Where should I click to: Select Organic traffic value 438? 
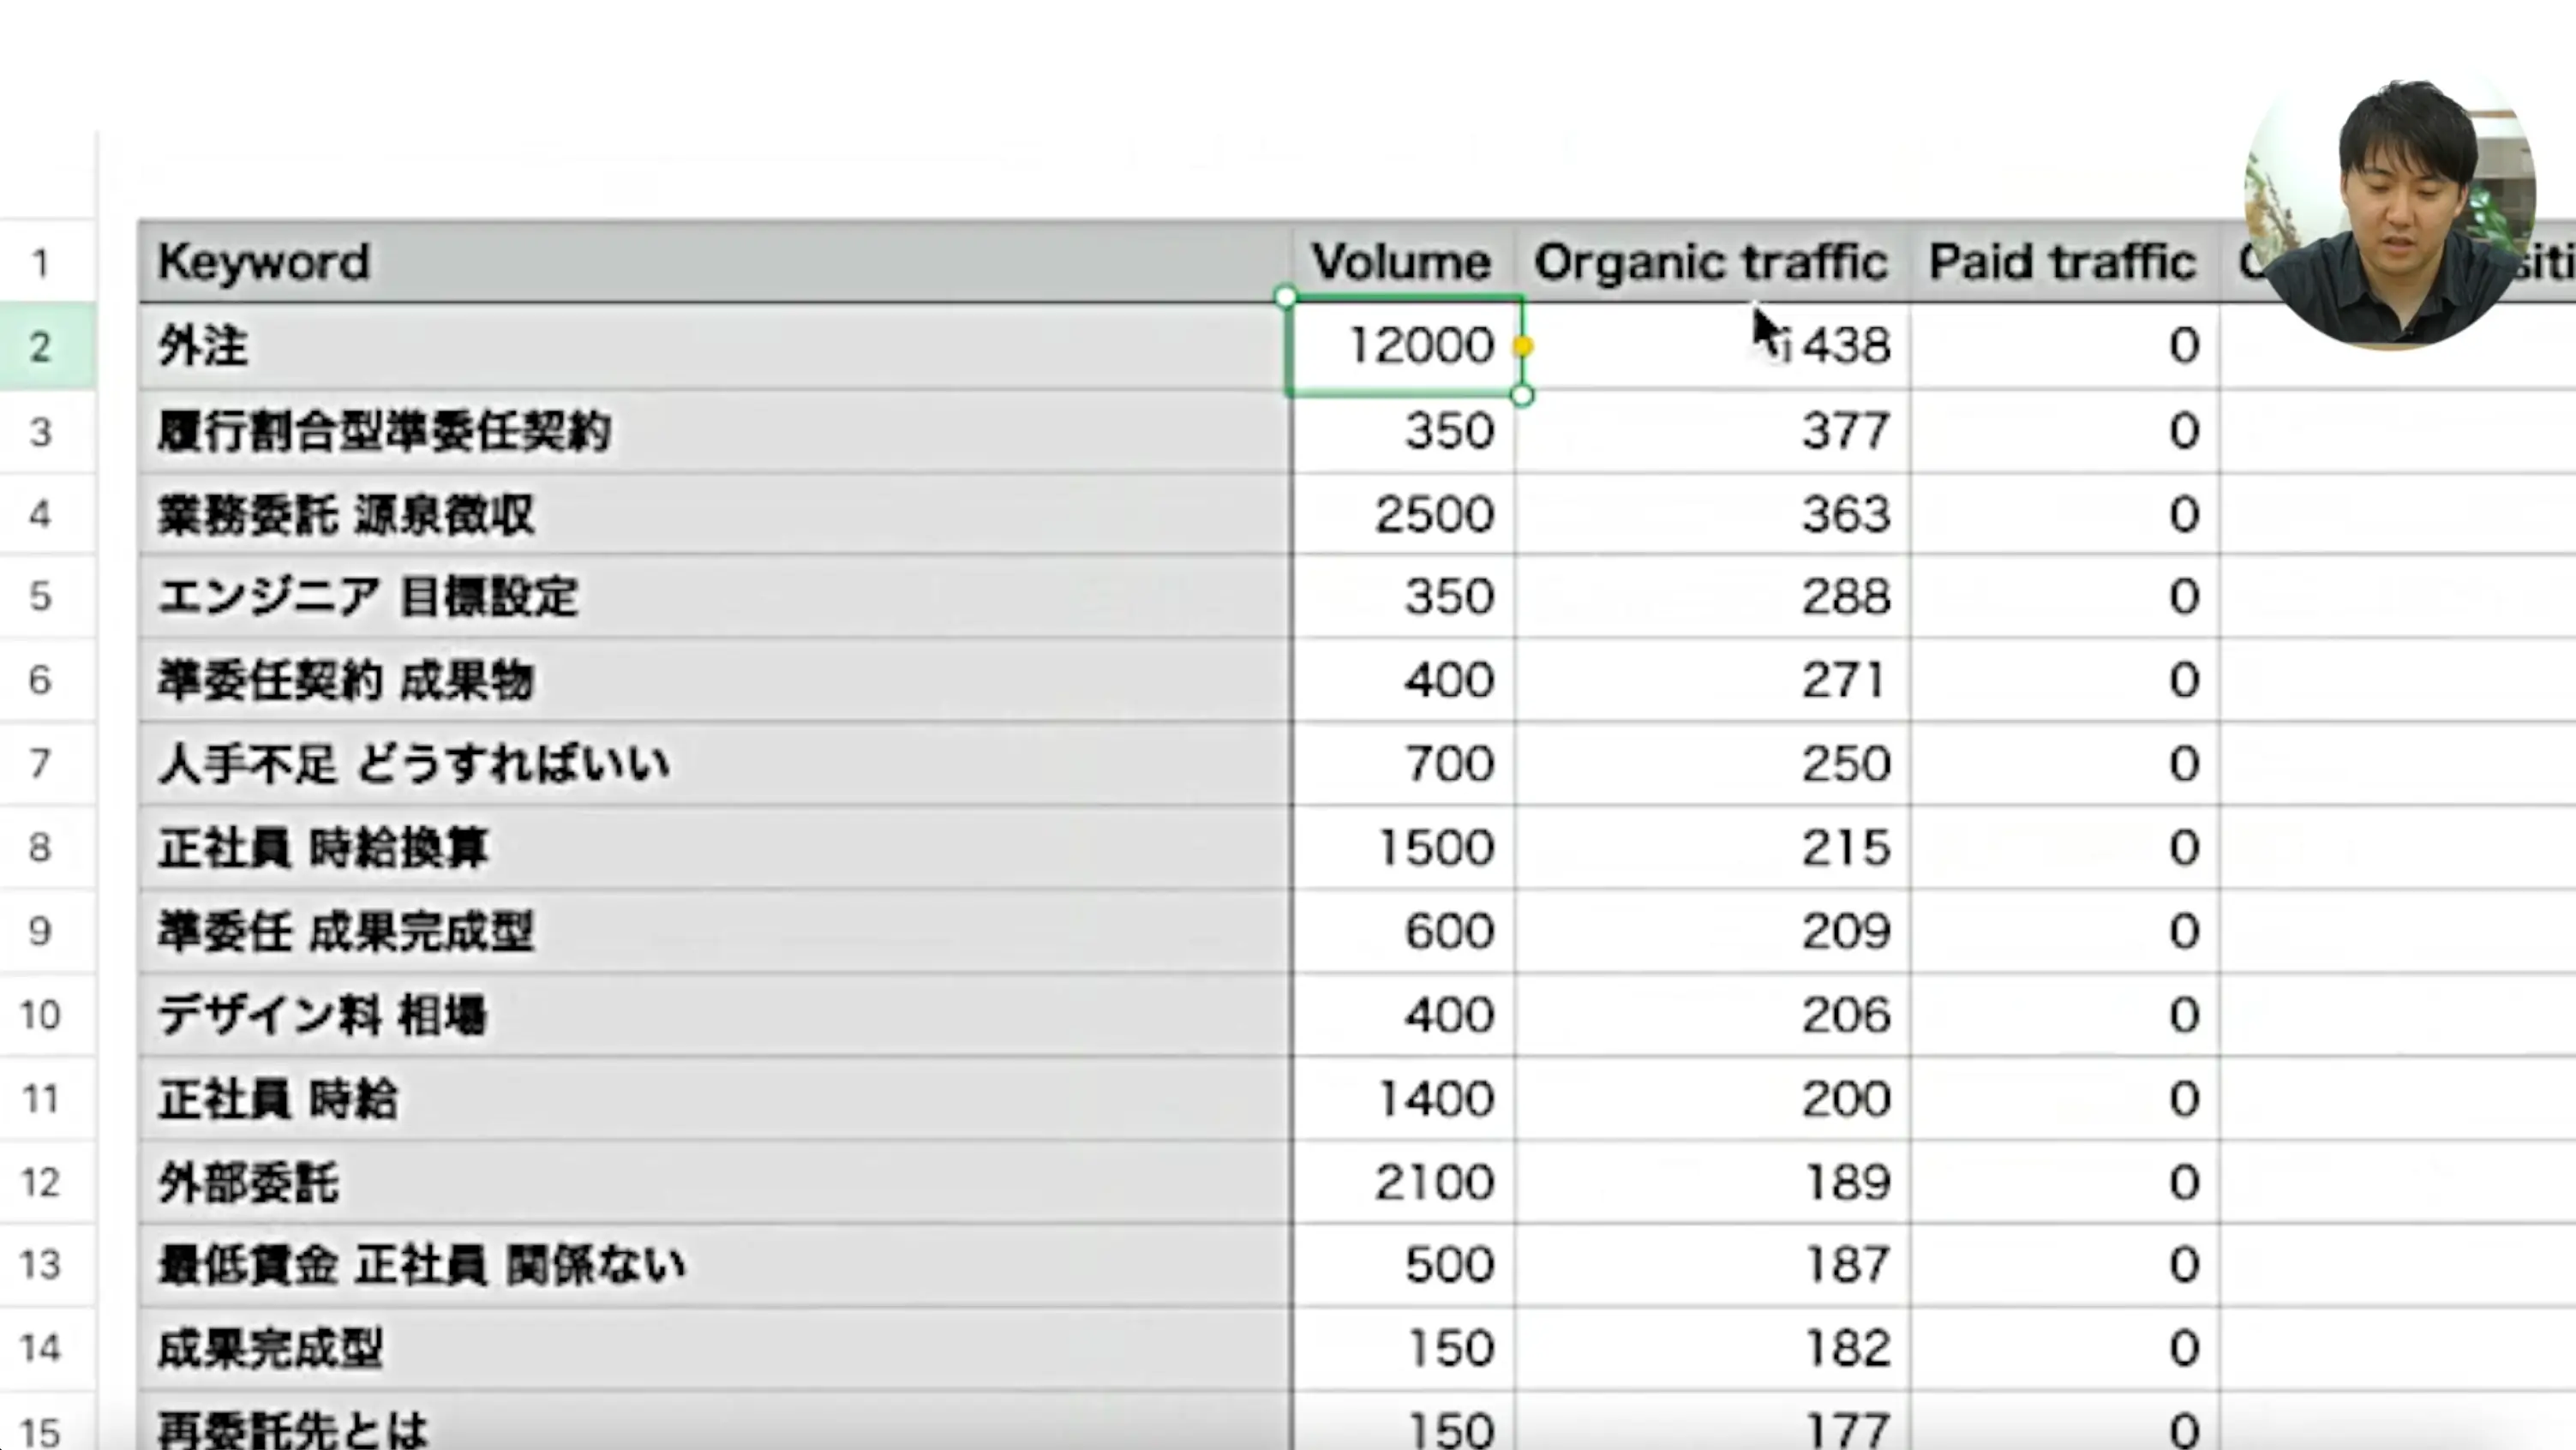[x=1712, y=346]
